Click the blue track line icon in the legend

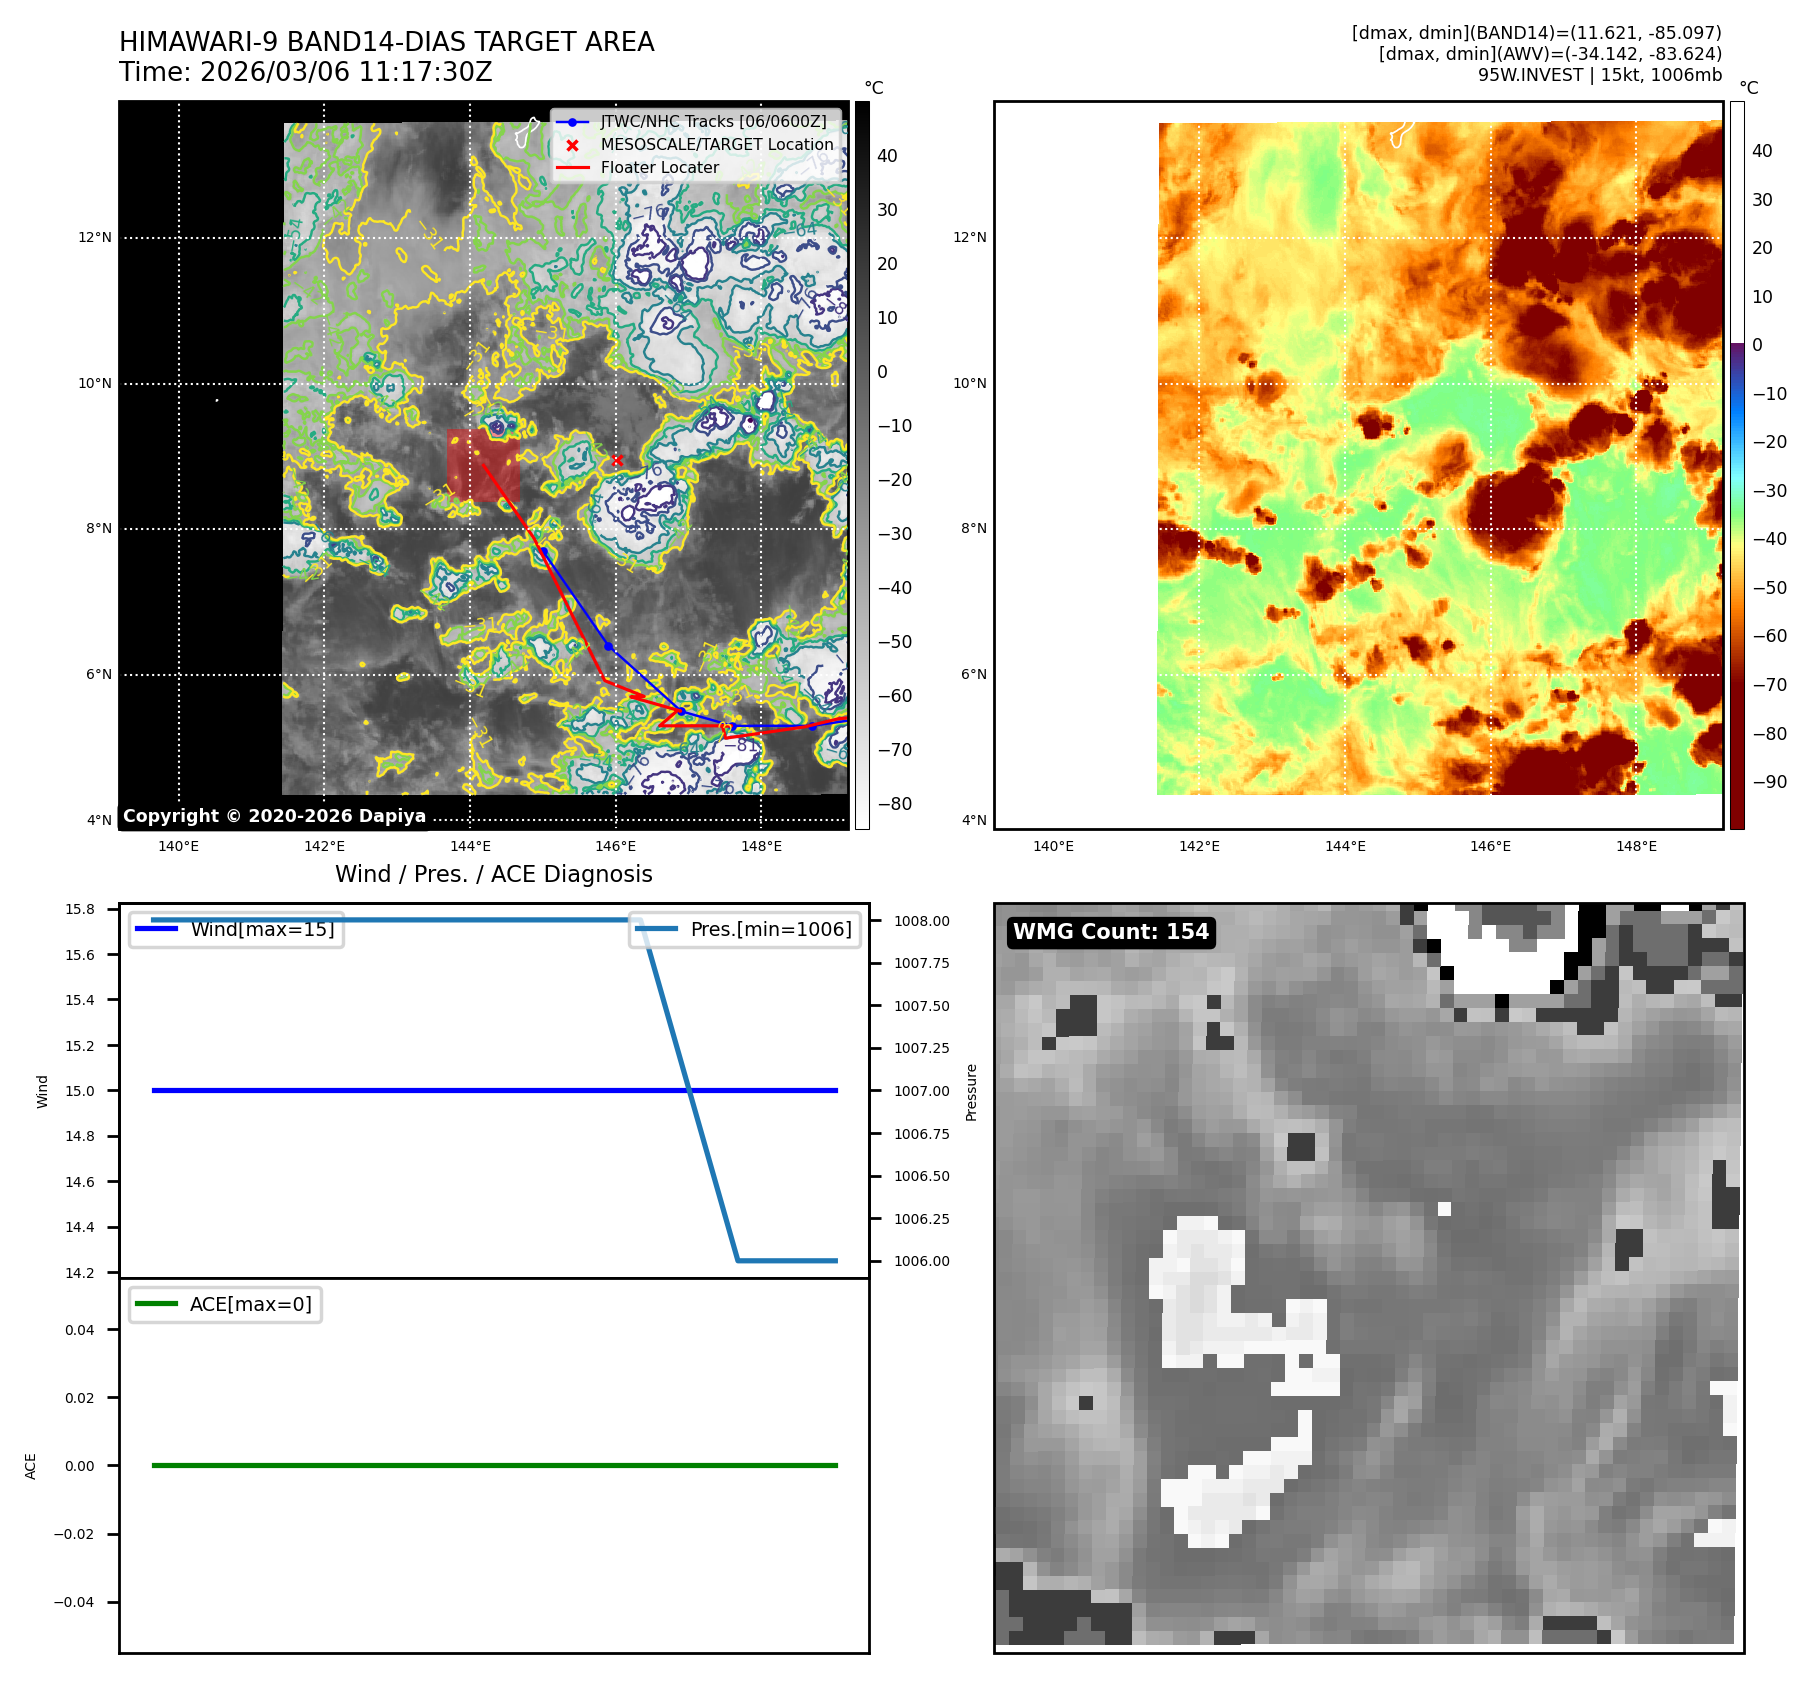coord(572,122)
